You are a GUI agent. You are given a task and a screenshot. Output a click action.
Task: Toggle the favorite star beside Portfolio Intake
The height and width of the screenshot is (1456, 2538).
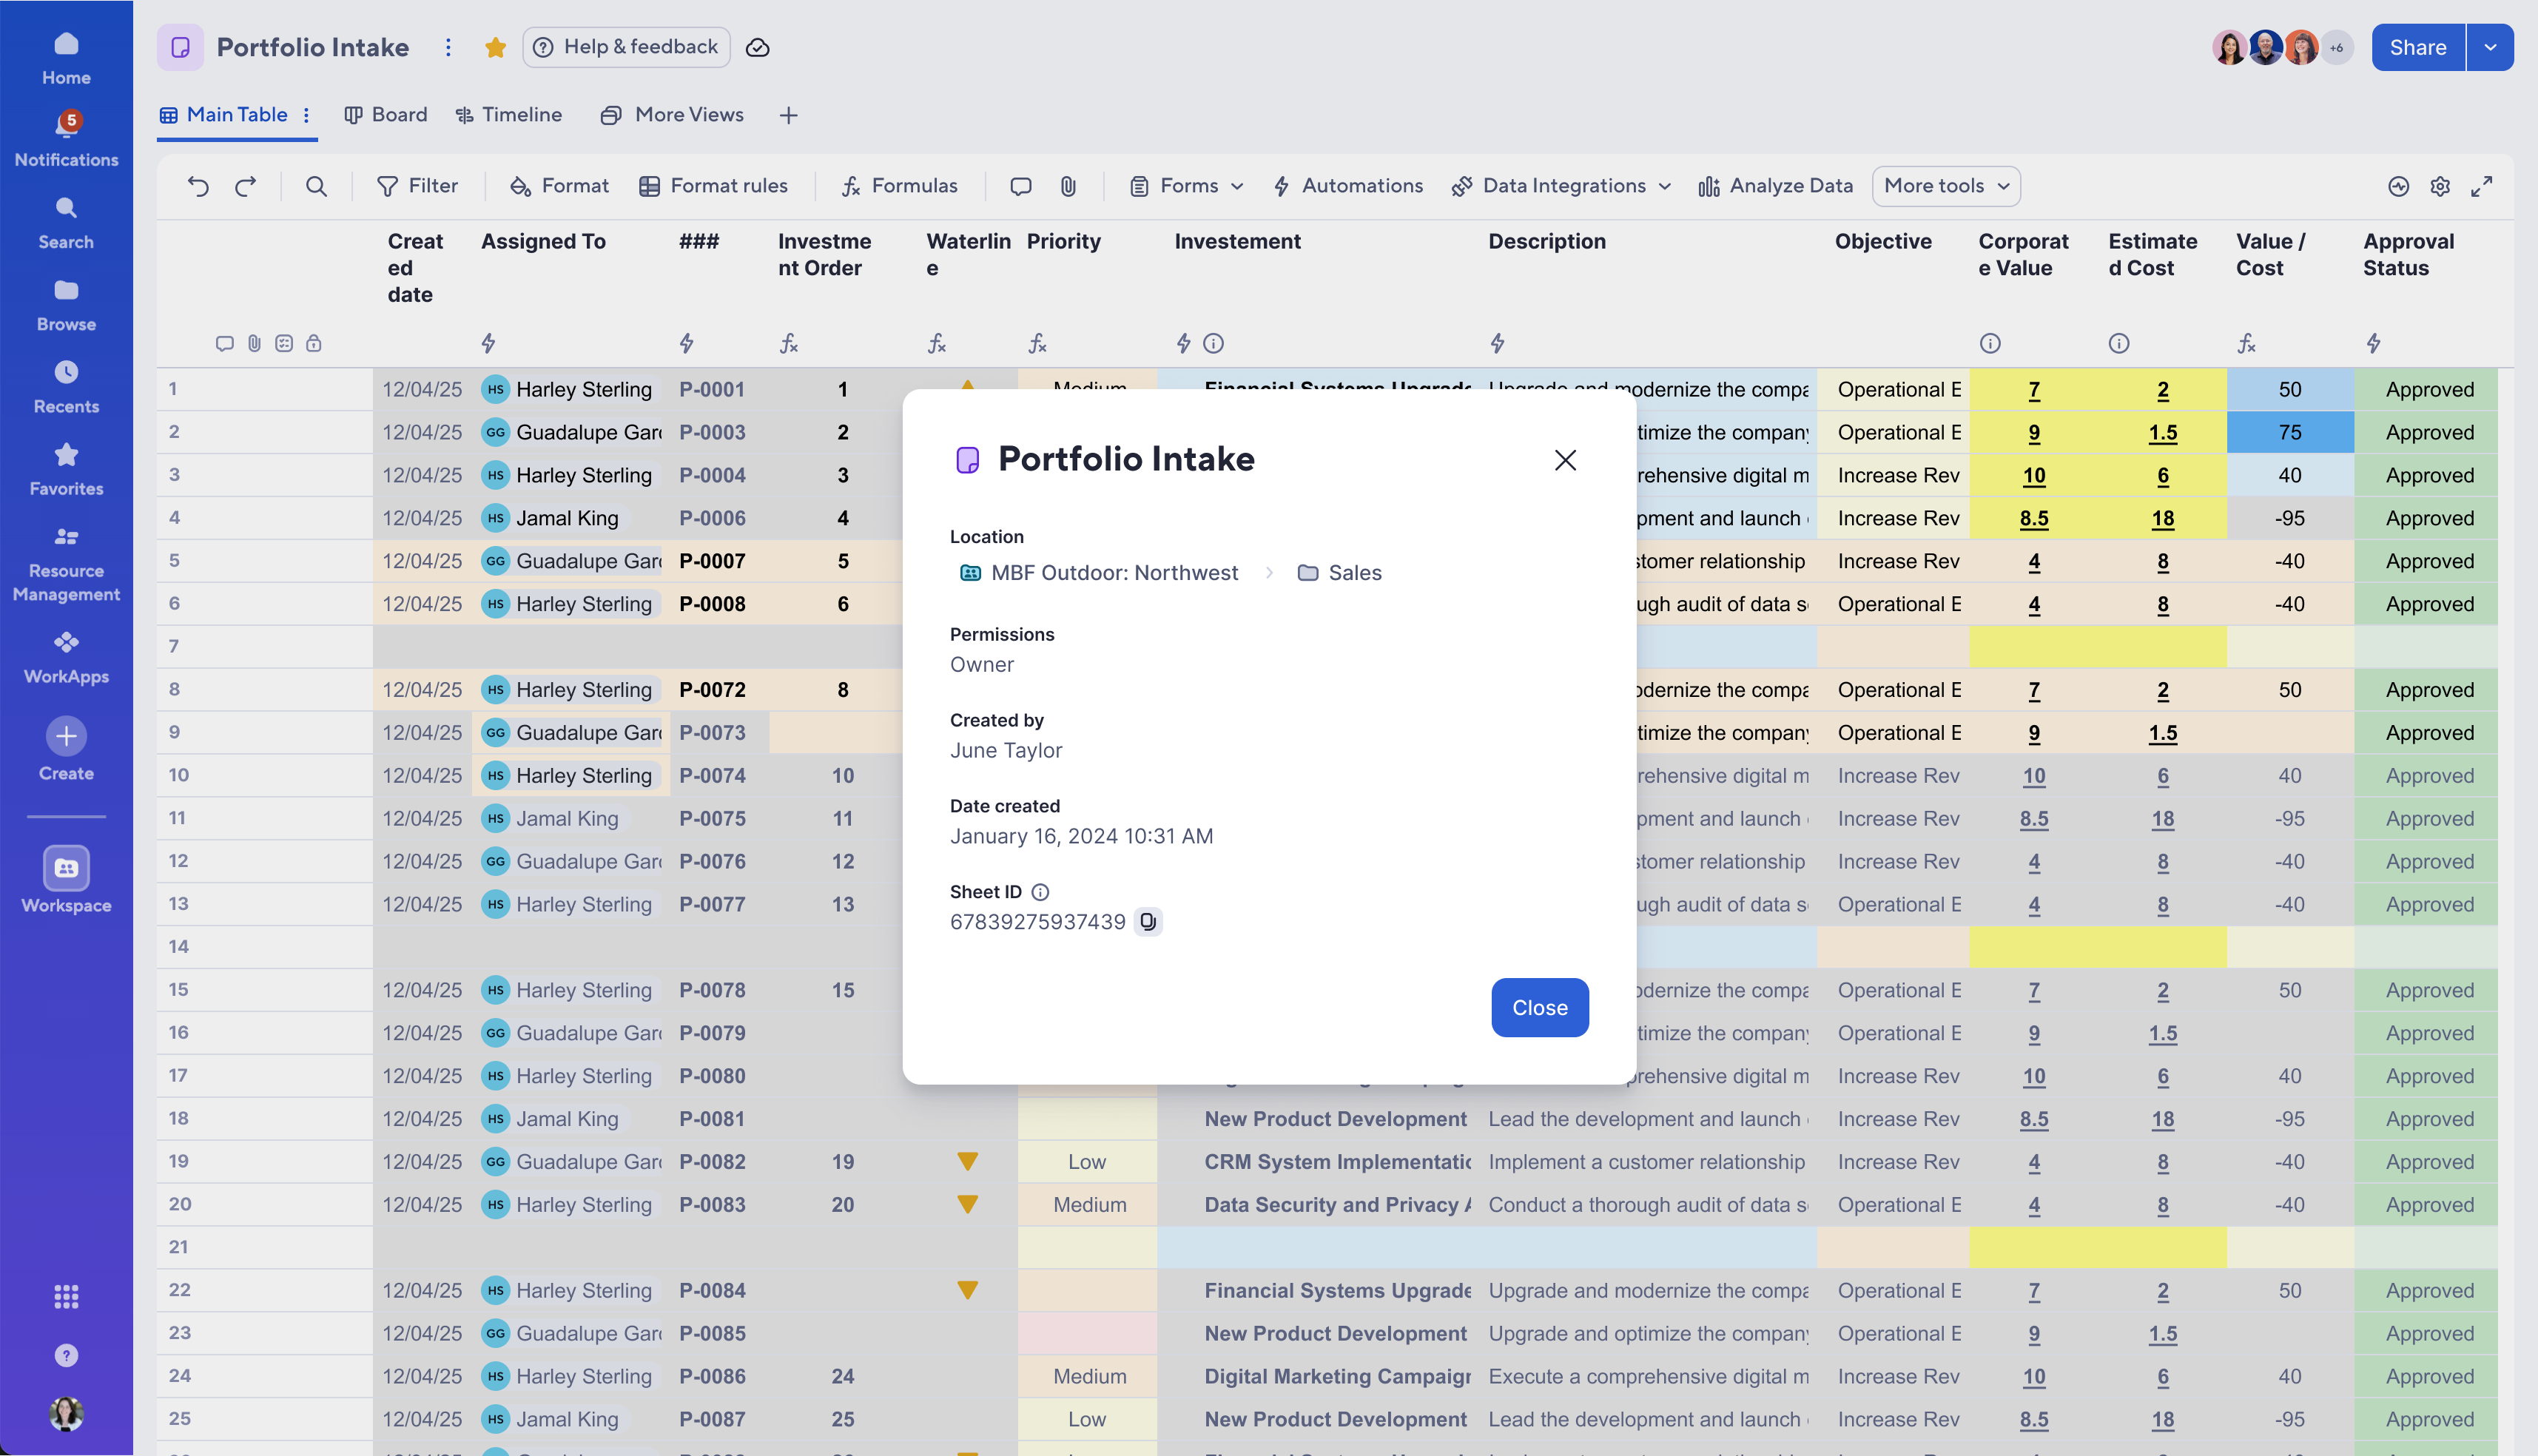495,47
